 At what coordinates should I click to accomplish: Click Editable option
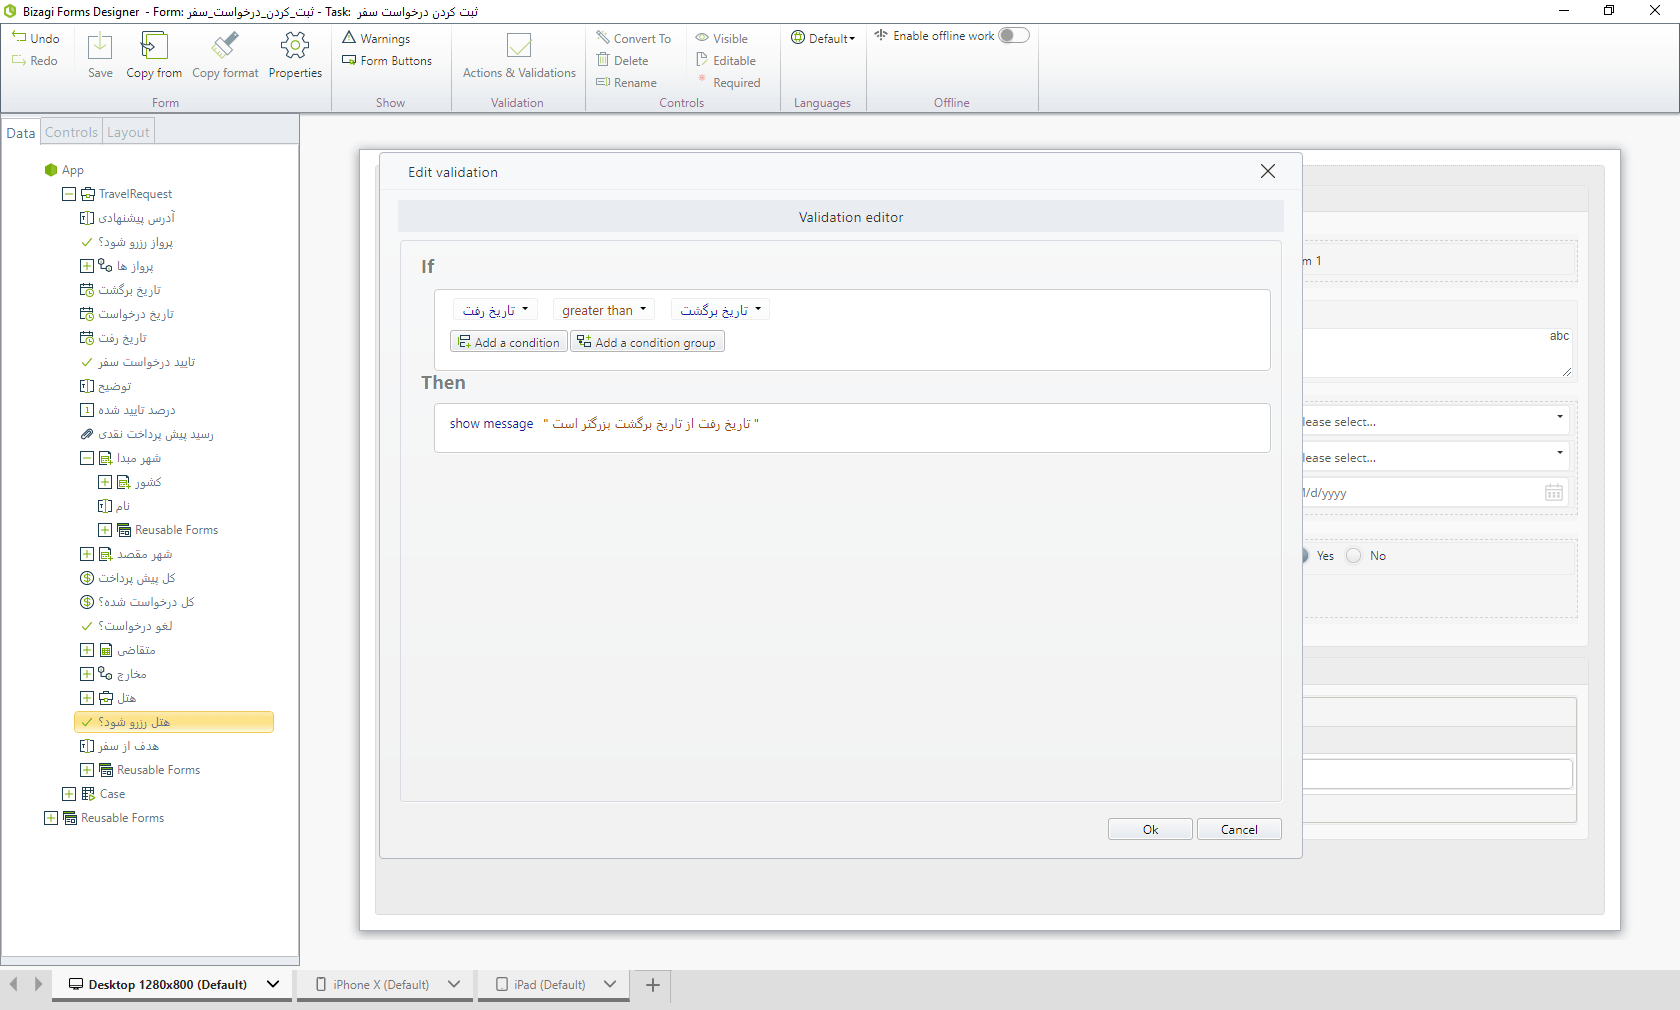726,60
